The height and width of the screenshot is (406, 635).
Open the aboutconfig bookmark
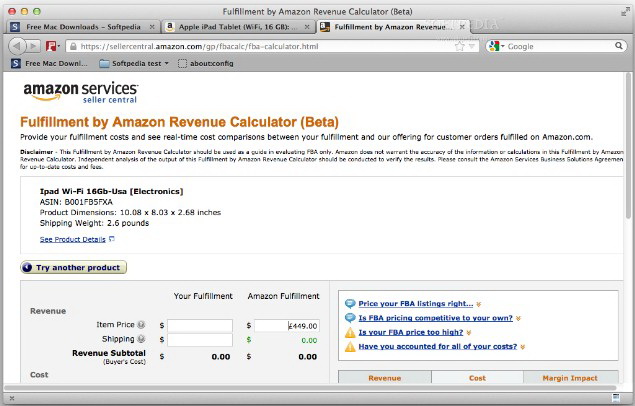point(206,64)
